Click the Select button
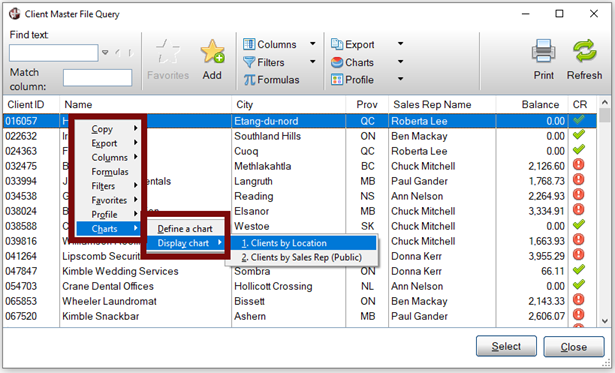 [506, 346]
